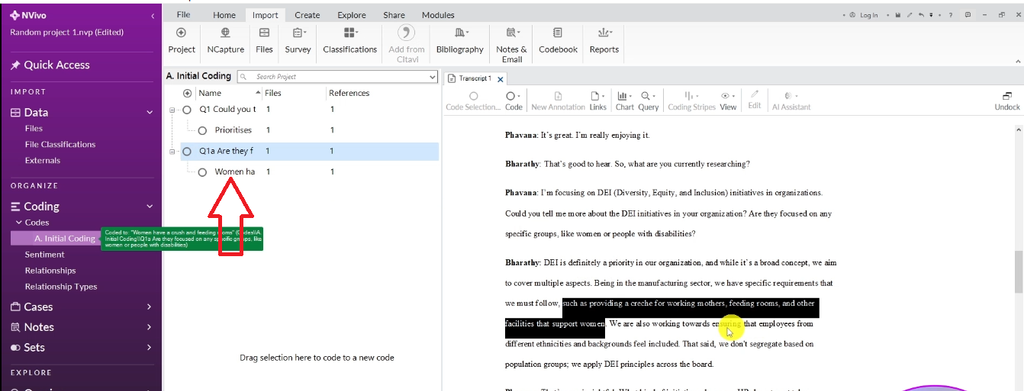Open Externals in the sidebar
The width and height of the screenshot is (1024, 391).
point(42,160)
